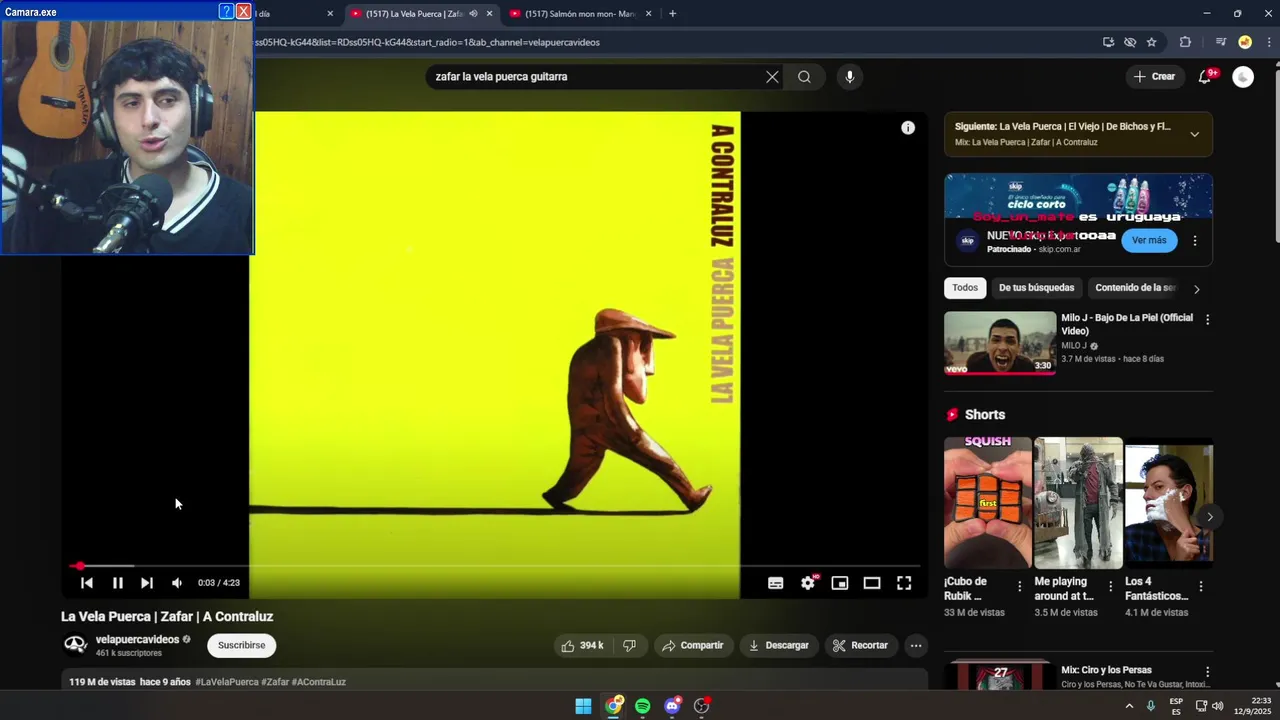Open the Milo J video thumbnail
Image resolution: width=1280 pixels, height=720 pixels.
[1000, 343]
